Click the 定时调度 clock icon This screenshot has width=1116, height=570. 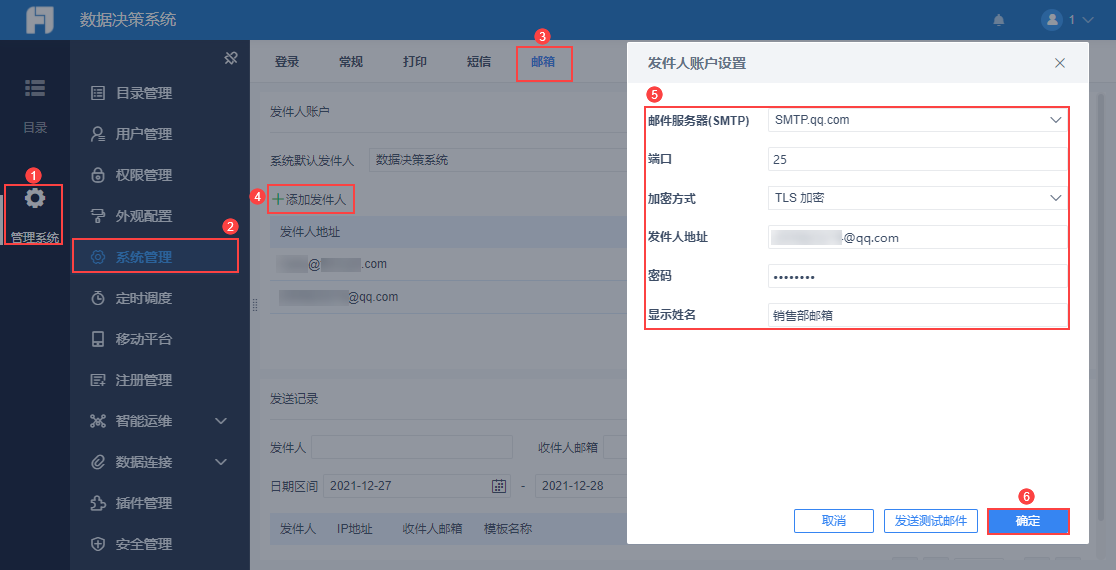(98, 298)
